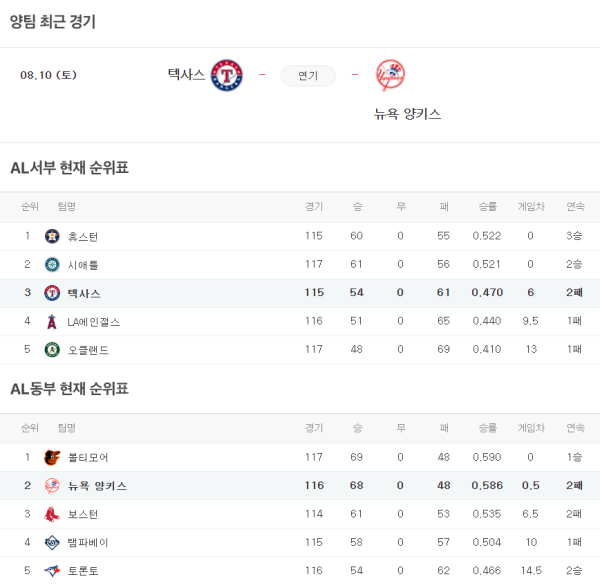600x588 pixels.
Task: Click the Oakland team logo icon
Action: point(52,350)
